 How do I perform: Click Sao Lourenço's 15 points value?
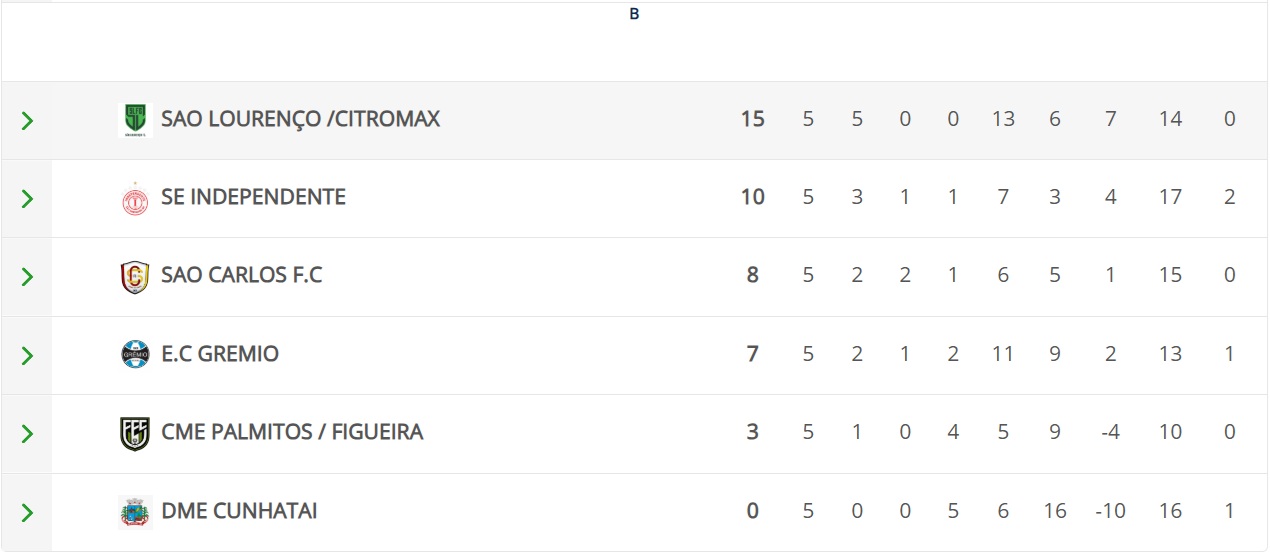click(752, 119)
